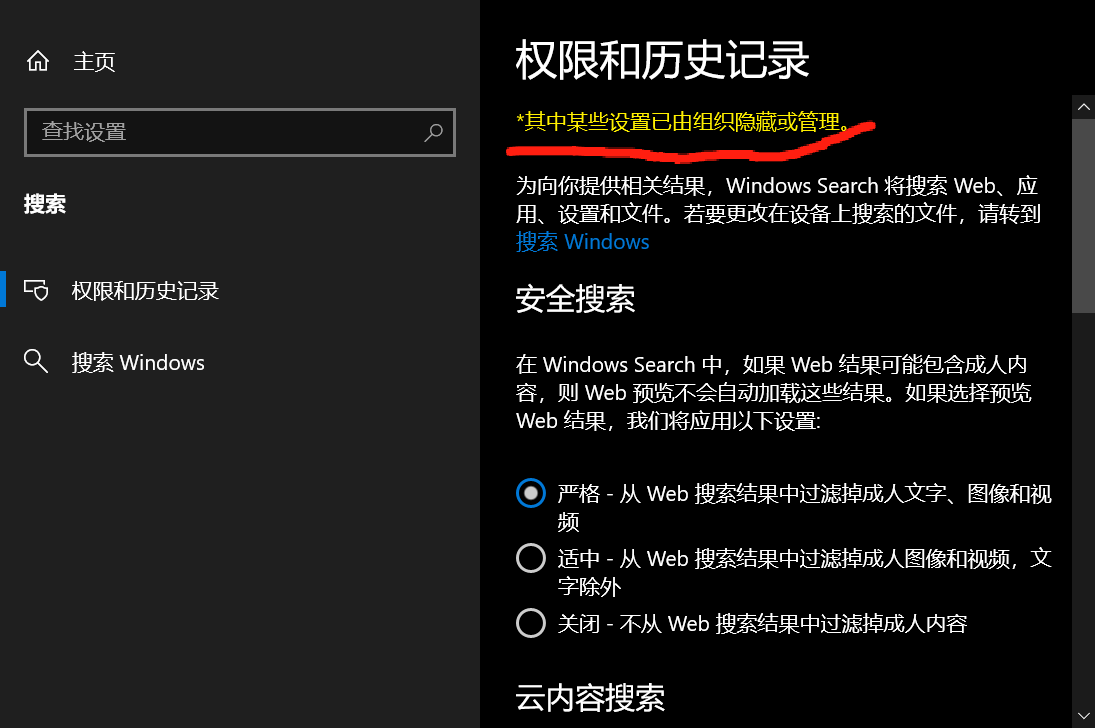
Task: Click the vertical scrollbar thumb
Action: click(1083, 216)
